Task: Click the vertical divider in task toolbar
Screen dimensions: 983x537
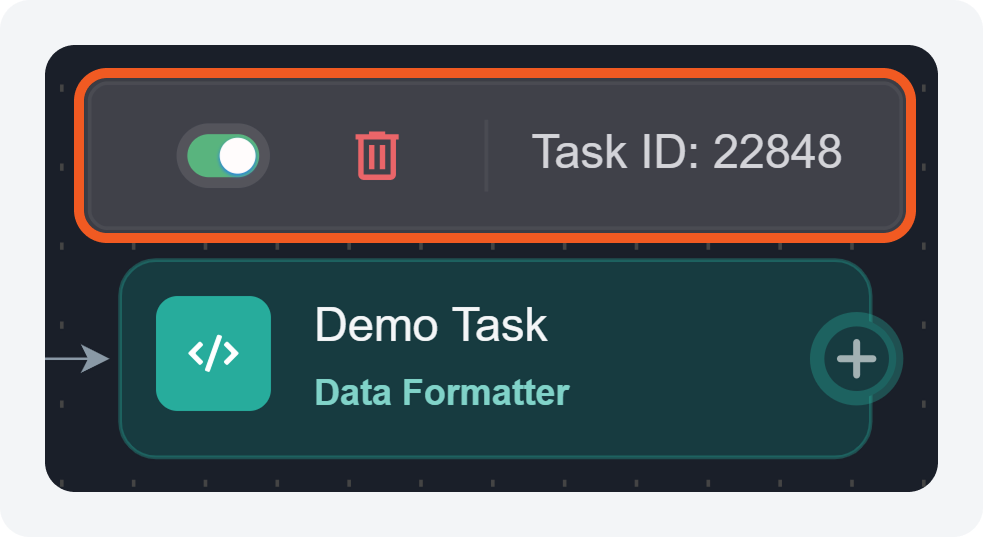Action: 486,155
